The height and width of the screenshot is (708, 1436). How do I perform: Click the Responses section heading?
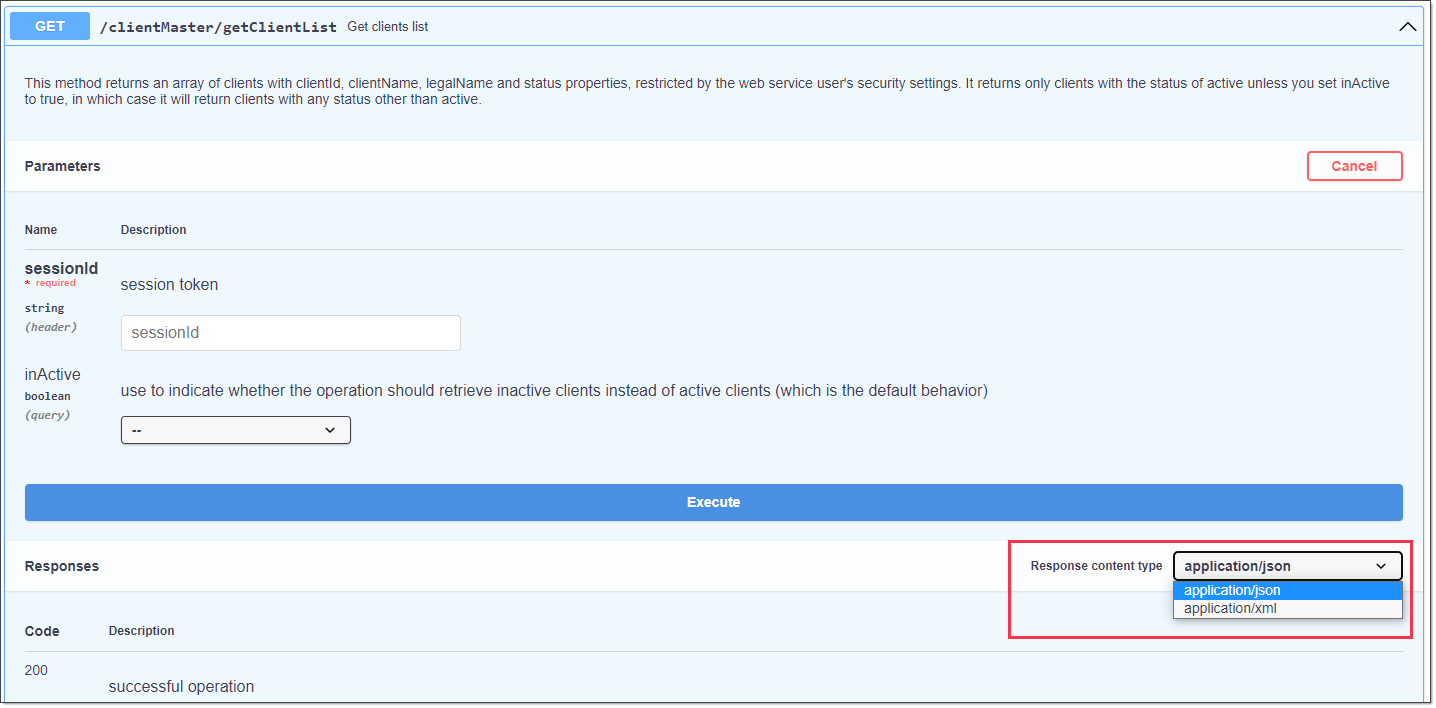pos(61,566)
